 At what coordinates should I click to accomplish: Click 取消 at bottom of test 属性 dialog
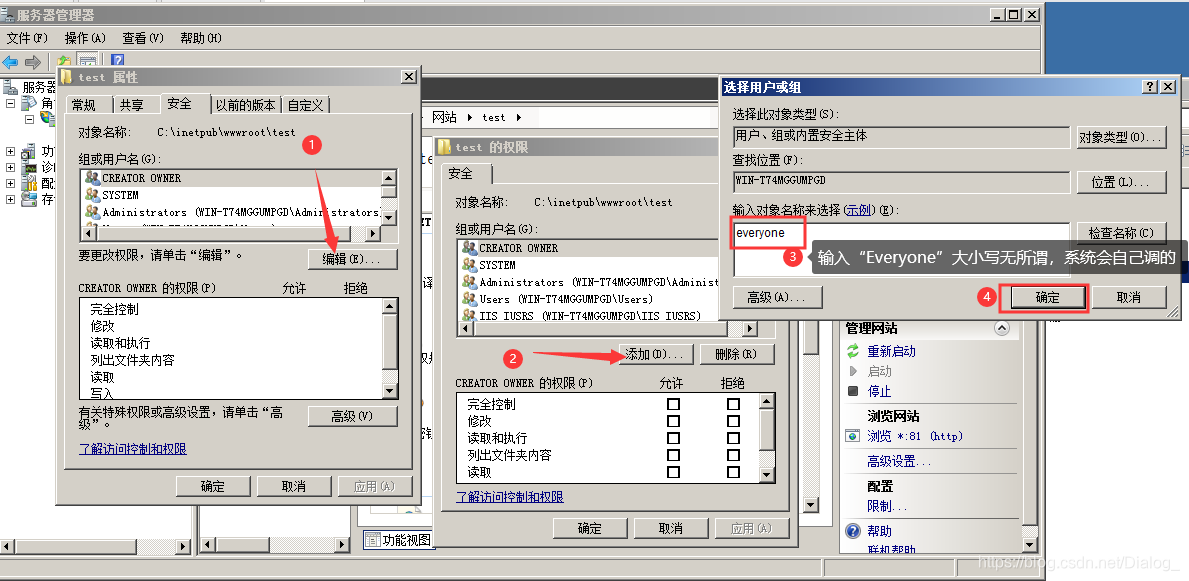[x=294, y=486]
